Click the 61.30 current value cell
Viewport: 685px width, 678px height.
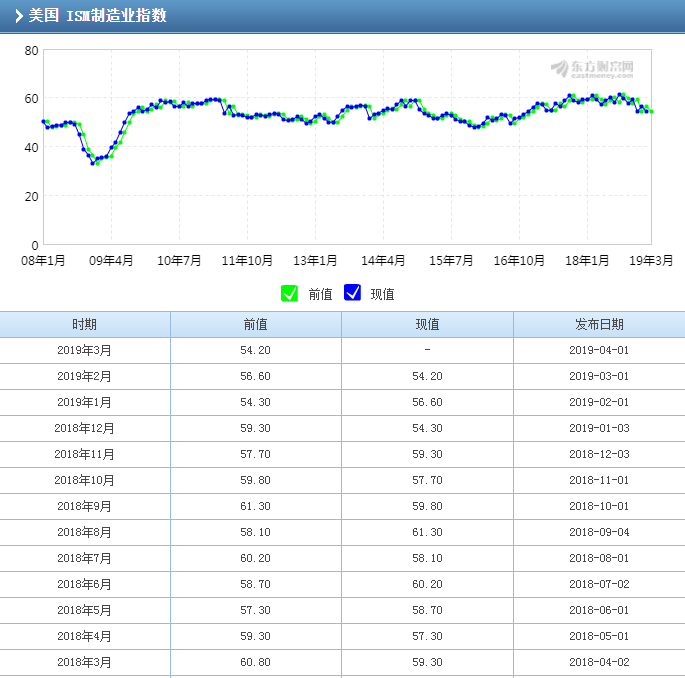427,532
